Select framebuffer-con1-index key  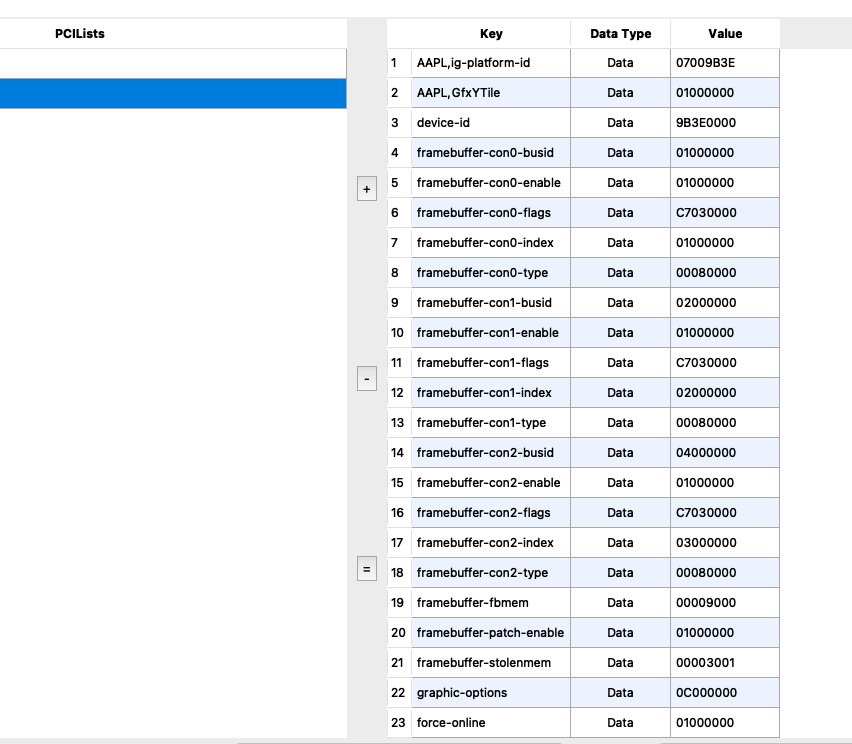click(491, 393)
